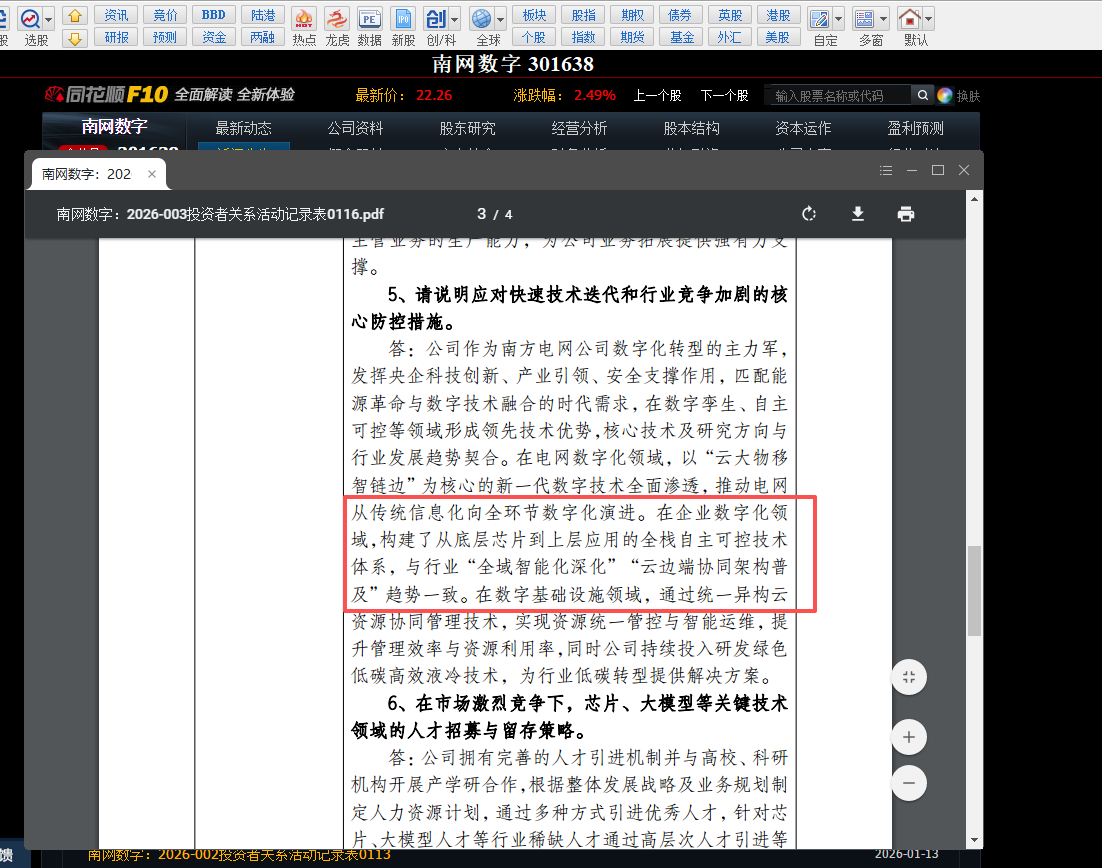Expand the 全球 dropdown arrow

500,20
